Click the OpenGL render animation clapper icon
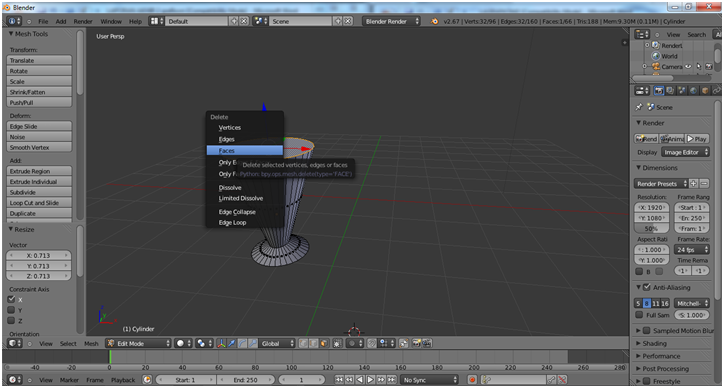The height and width of the screenshot is (386, 722). [x=427, y=343]
